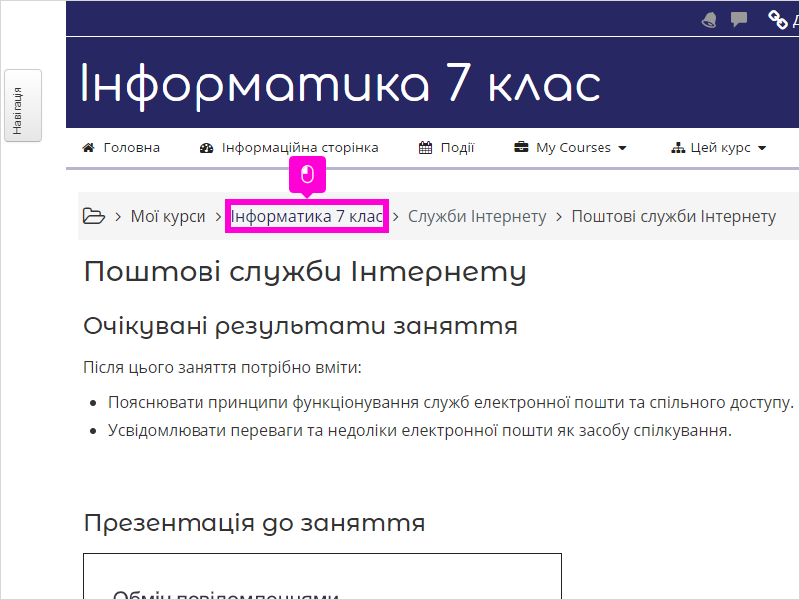
Task: Click Поштові служби Інтернету breadcrumb link
Action: click(x=673, y=216)
